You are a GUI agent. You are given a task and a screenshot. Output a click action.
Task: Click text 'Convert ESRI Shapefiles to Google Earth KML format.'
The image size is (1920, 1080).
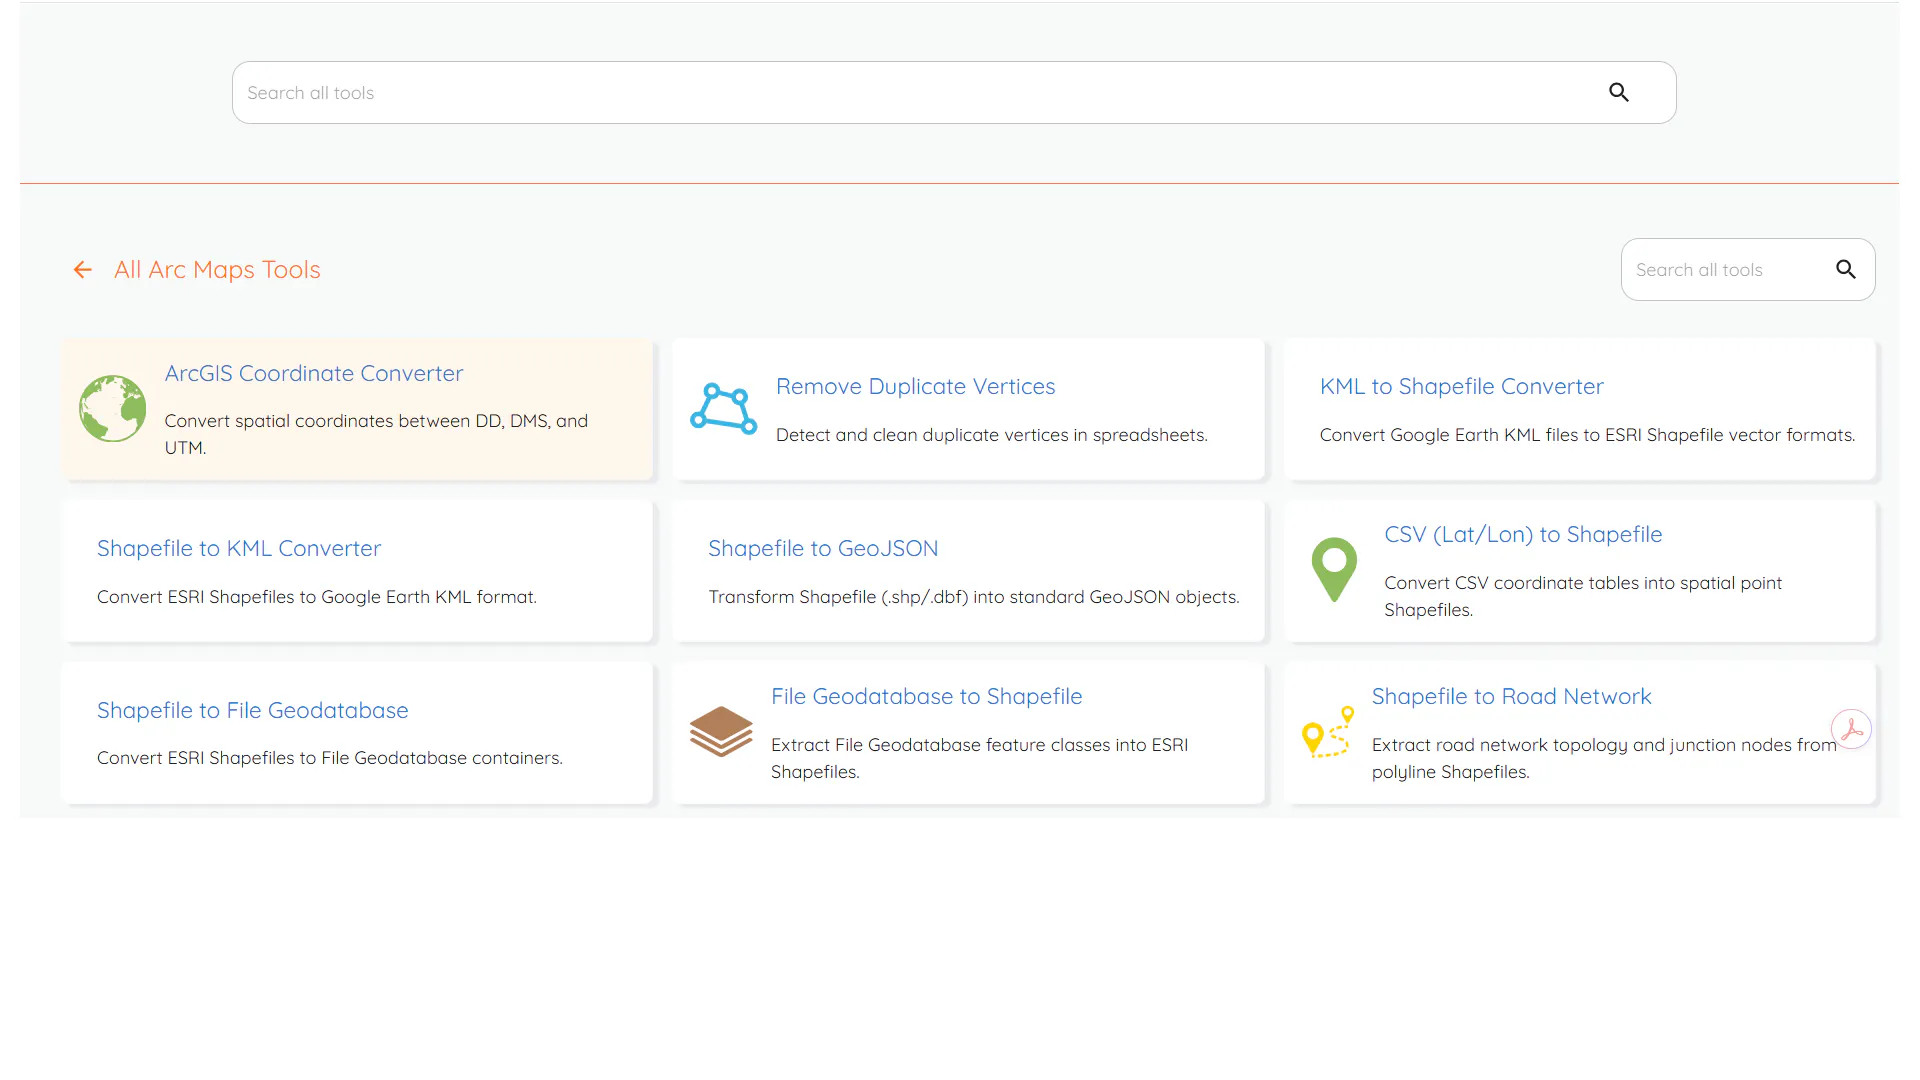pos(317,597)
